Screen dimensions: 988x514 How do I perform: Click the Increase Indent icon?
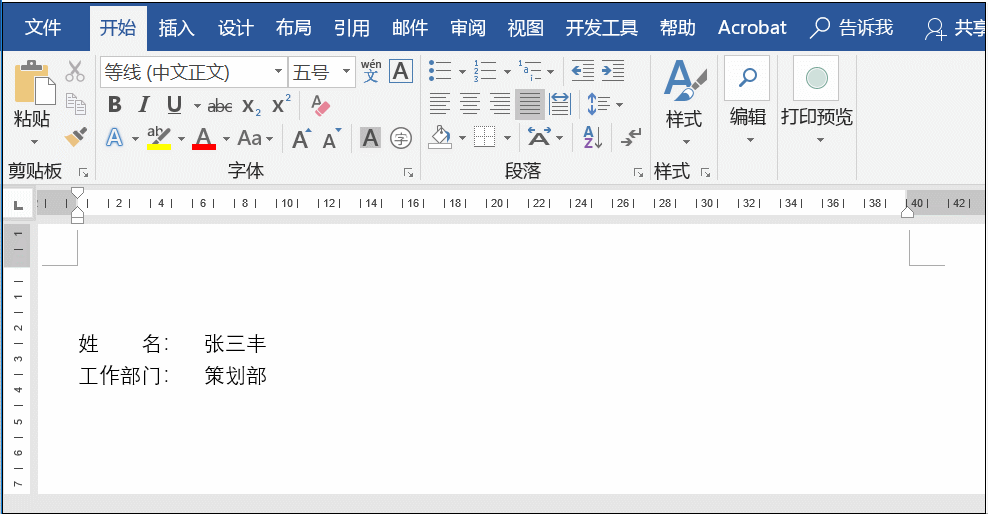613,72
